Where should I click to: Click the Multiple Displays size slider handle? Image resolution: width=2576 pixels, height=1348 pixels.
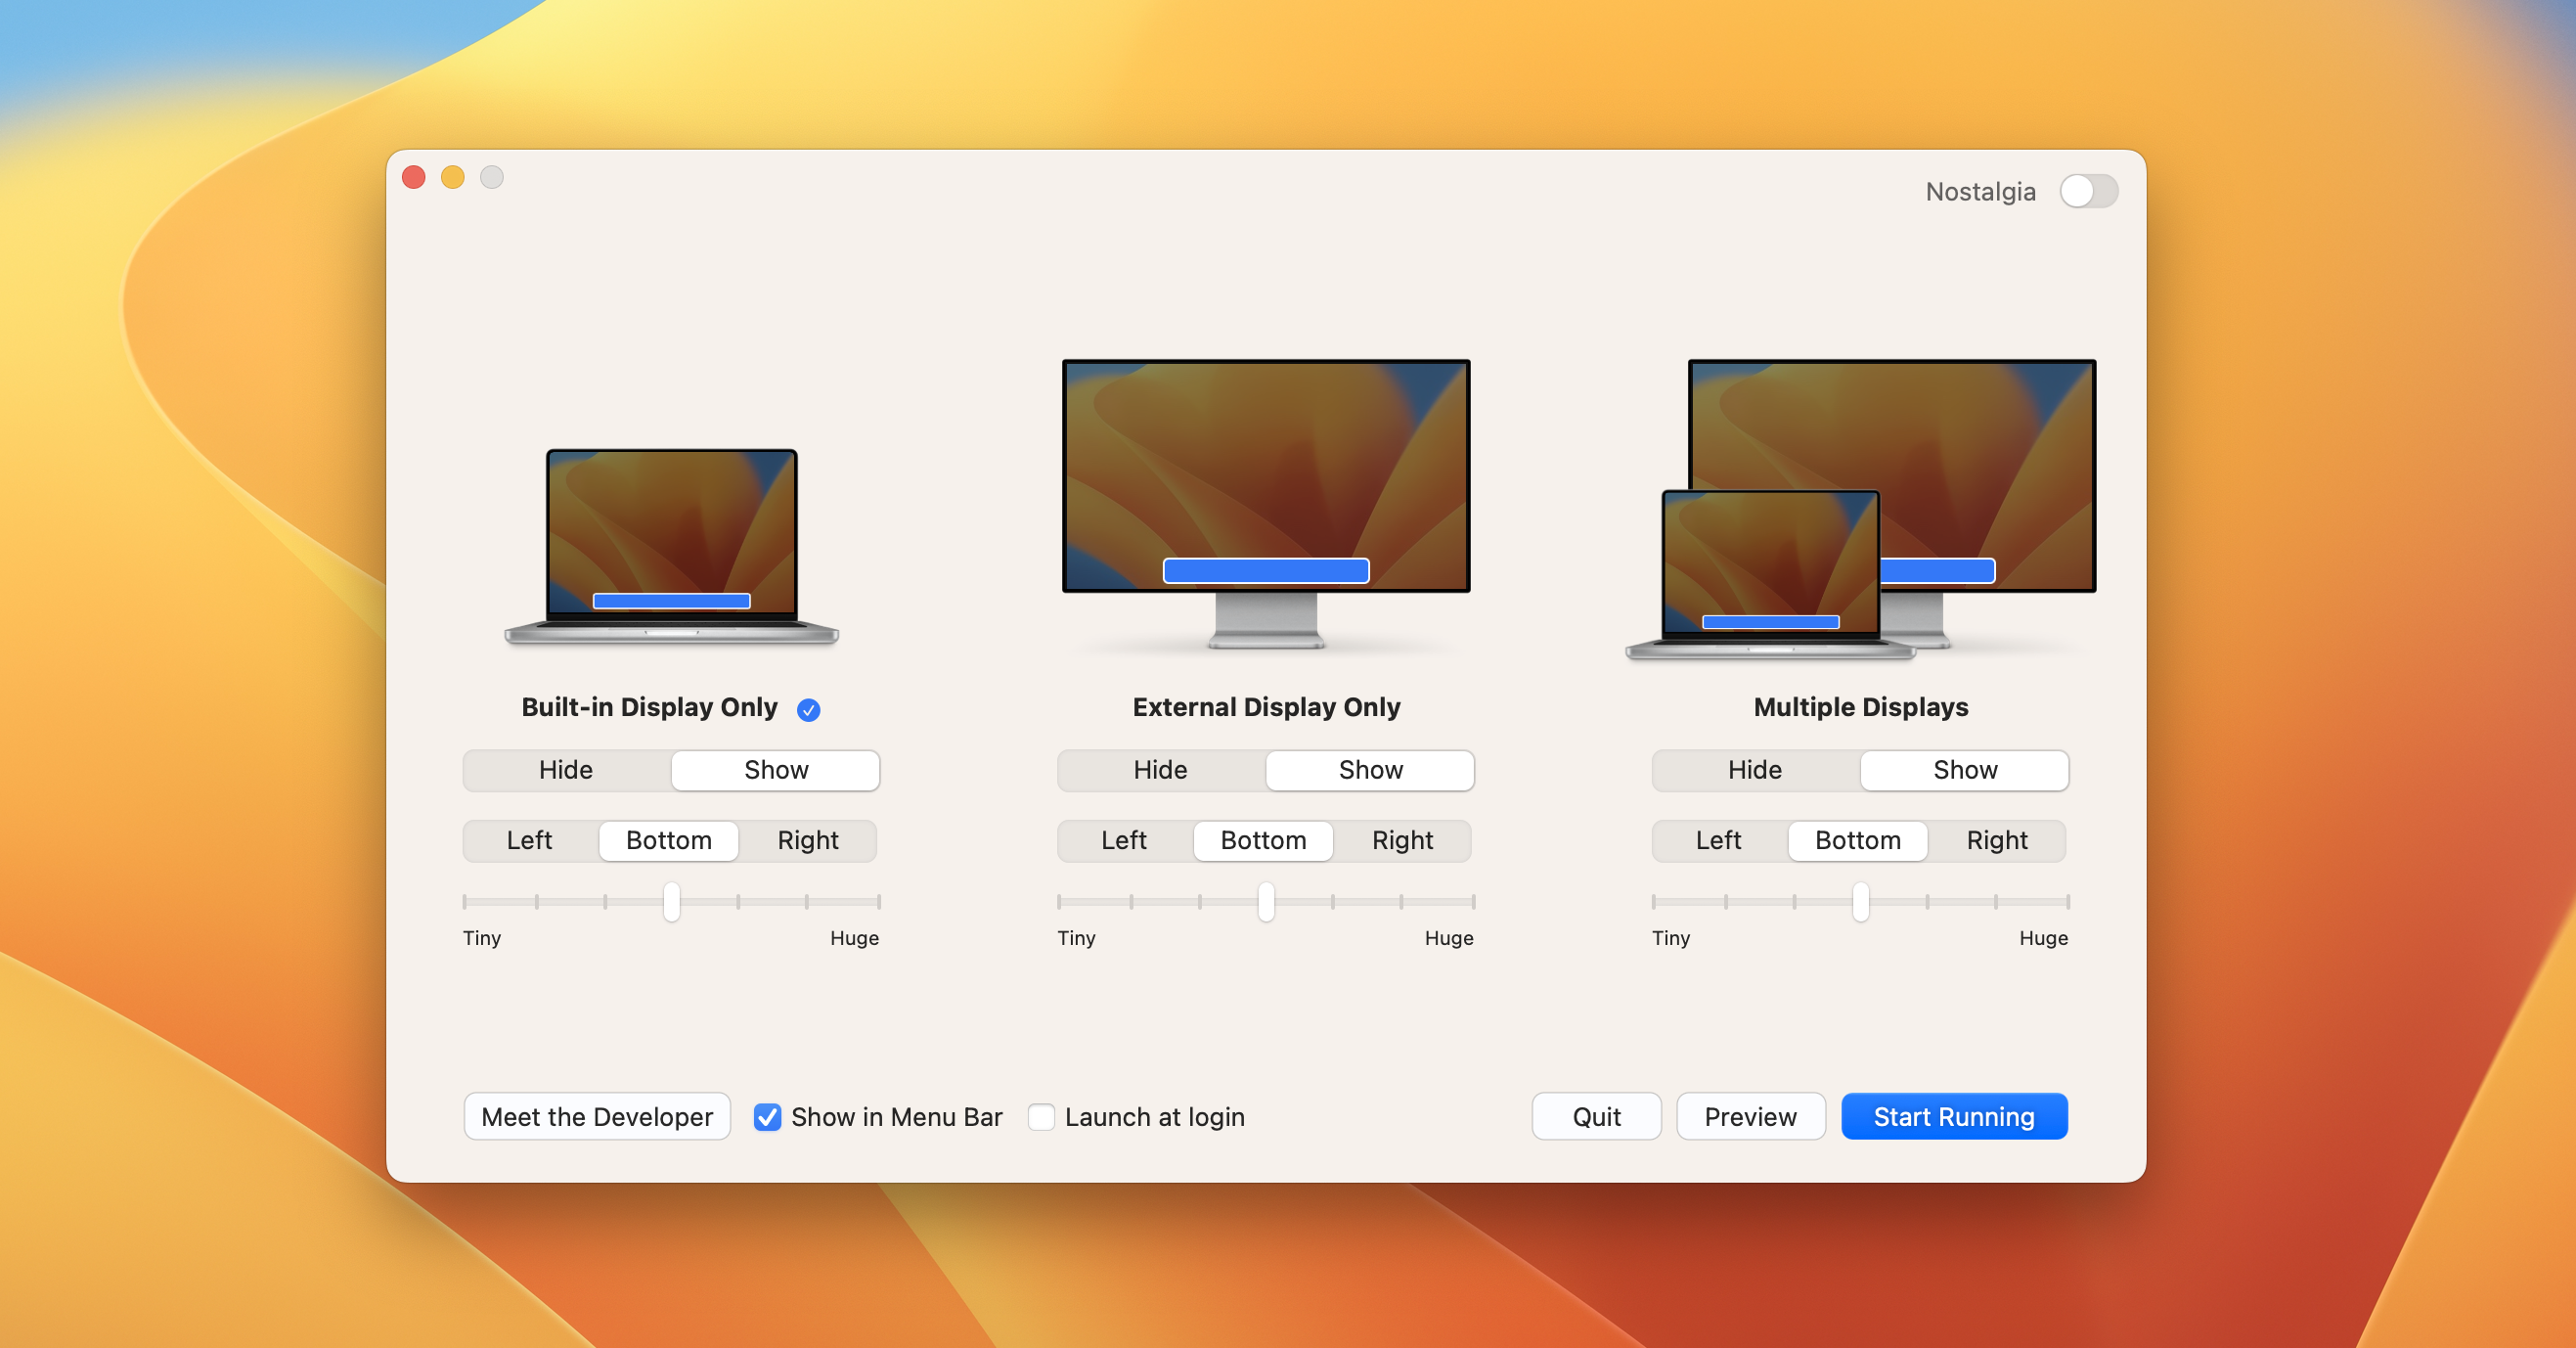tap(1861, 901)
